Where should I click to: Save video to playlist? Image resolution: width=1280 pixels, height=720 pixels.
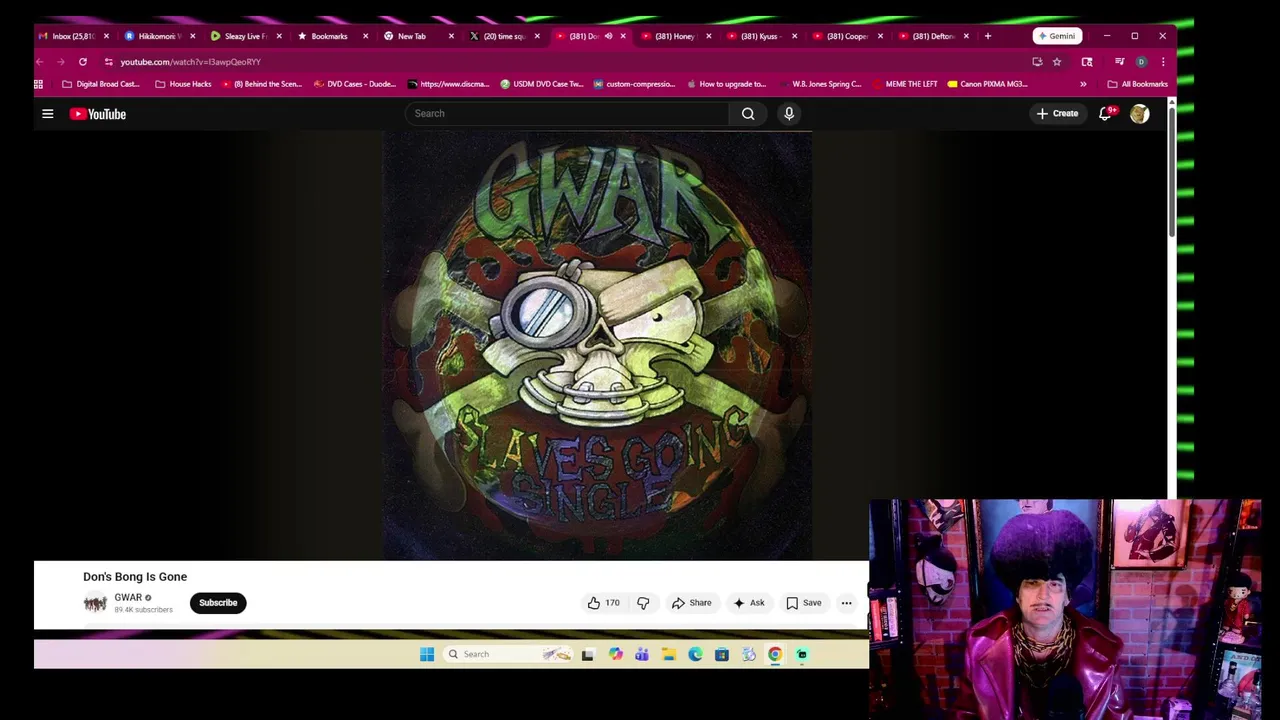(804, 603)
